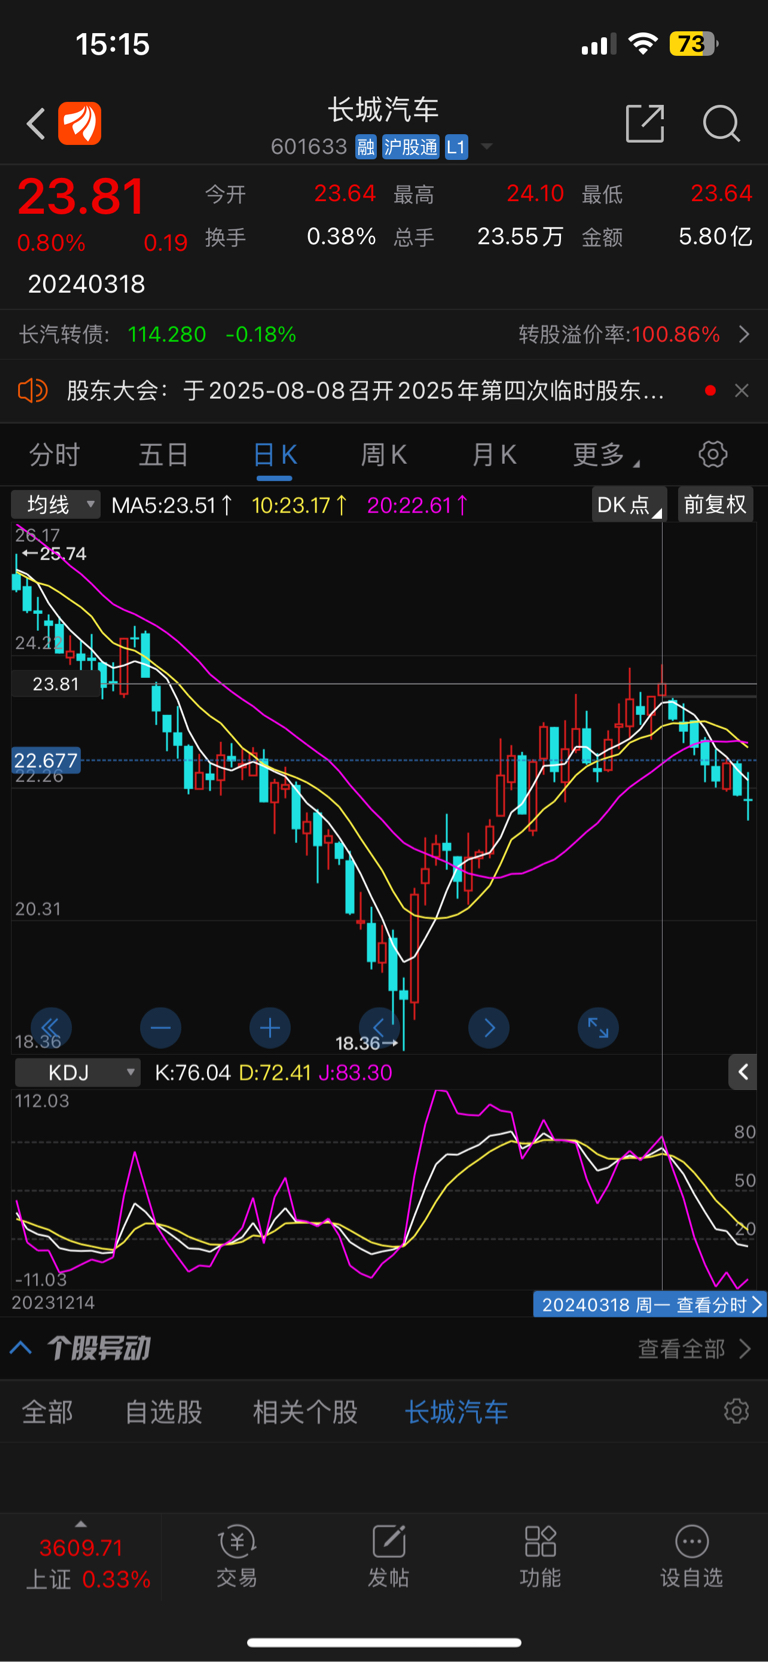Tap the back arrow icon
The height and width of the screenshot is (1662, 768).
pyautogui.click(x=36, y=124)
